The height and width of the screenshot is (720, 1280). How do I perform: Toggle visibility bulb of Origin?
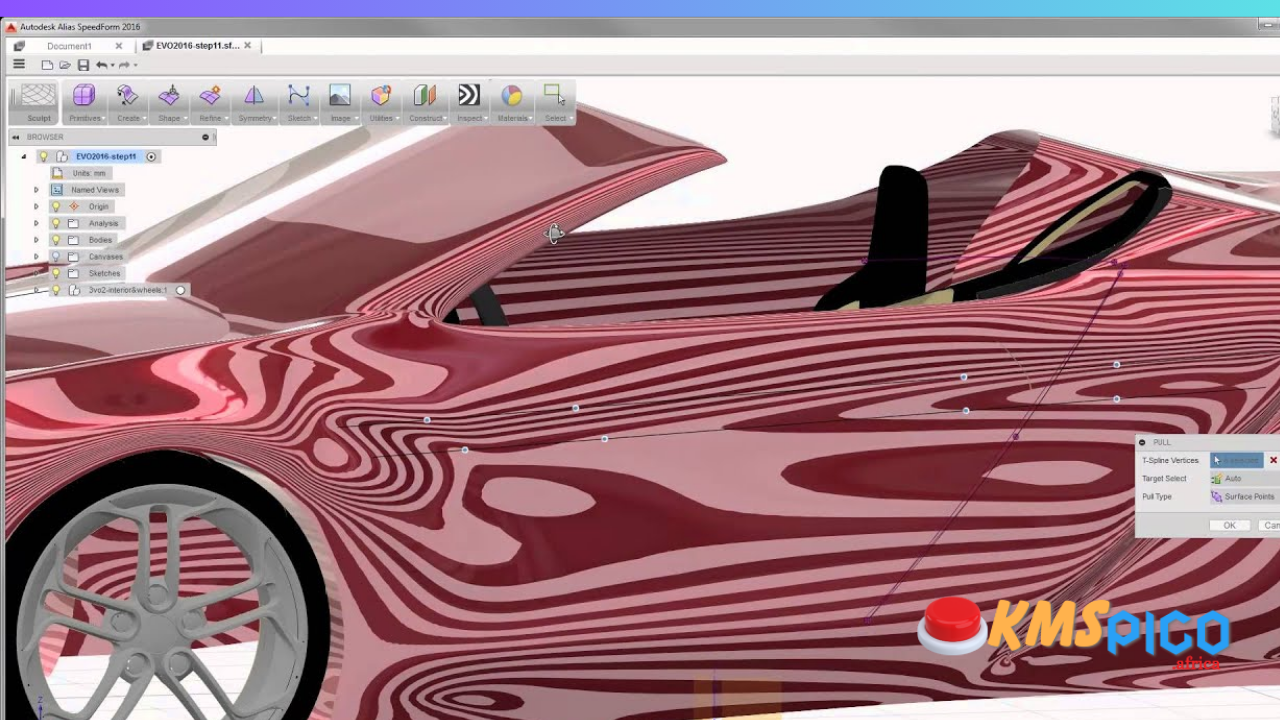(x=56, y=207)
